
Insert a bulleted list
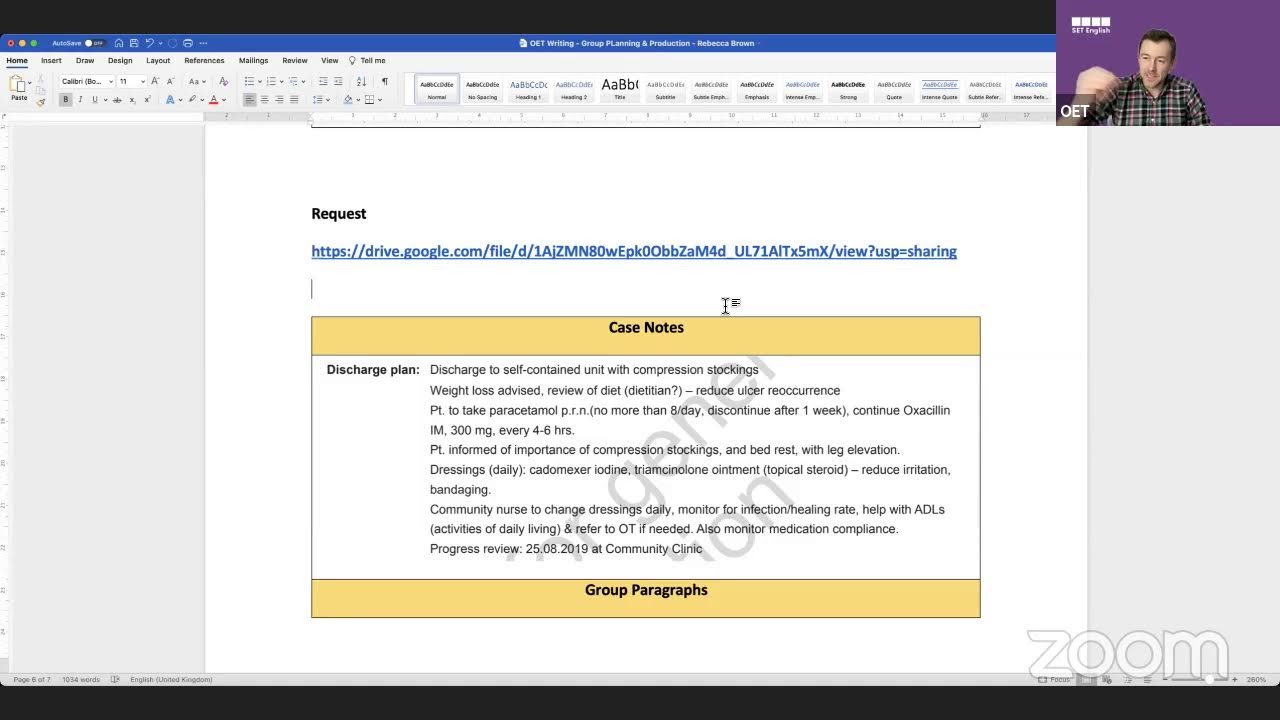[249, 81]
